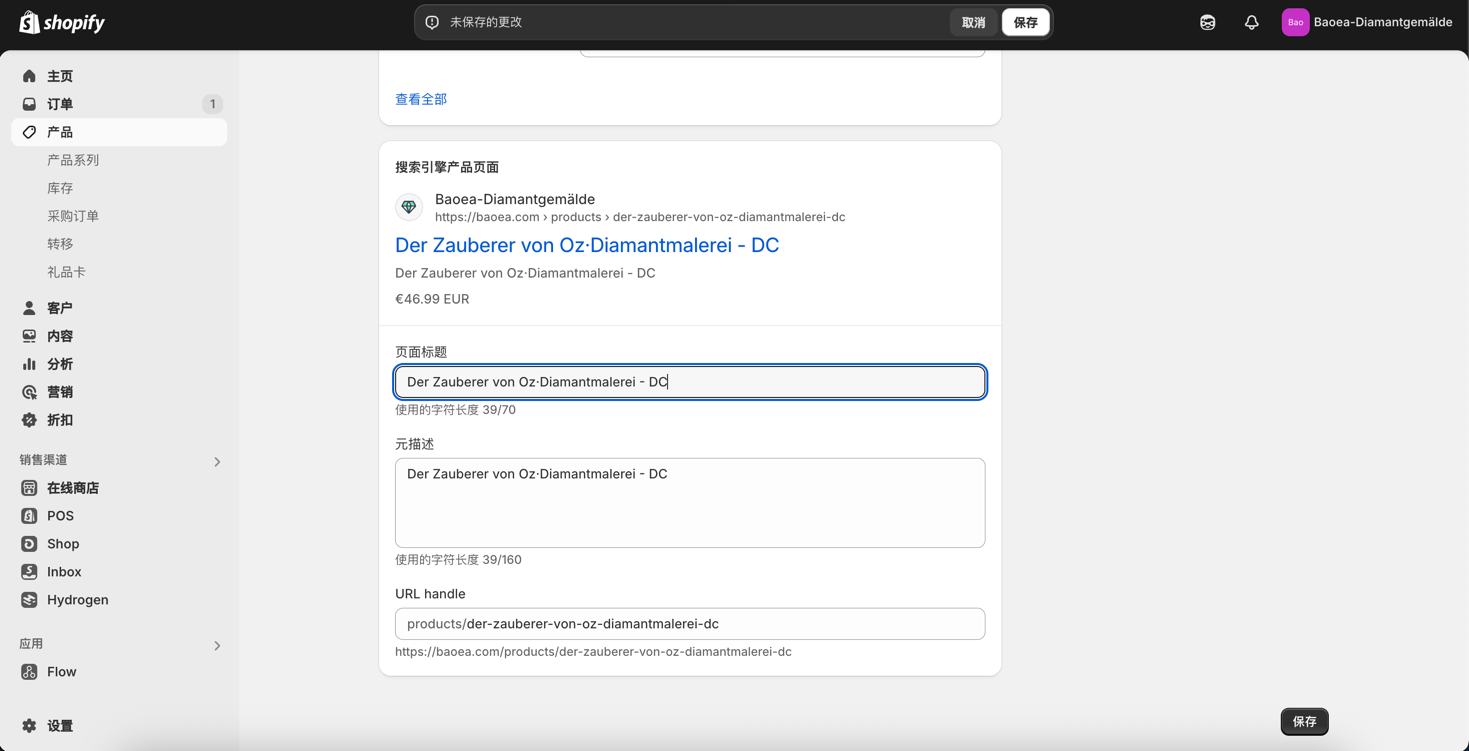Click the 元描述 meta description textarea

click(690, 503)
